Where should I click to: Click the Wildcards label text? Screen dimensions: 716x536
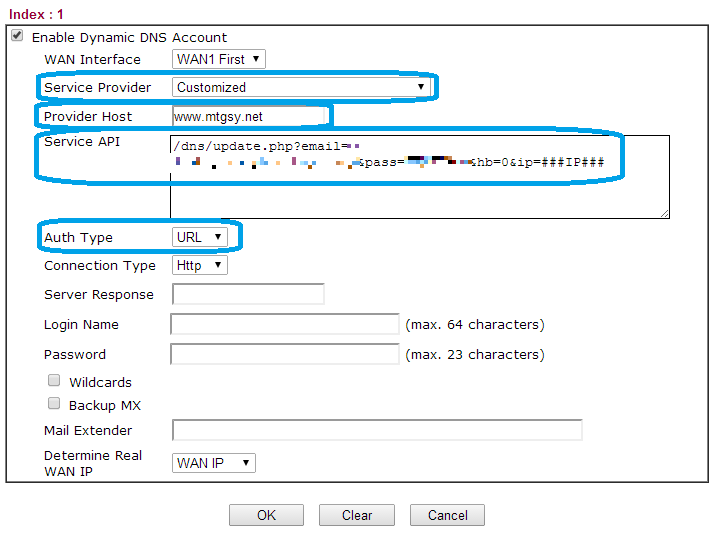(100, 382)
